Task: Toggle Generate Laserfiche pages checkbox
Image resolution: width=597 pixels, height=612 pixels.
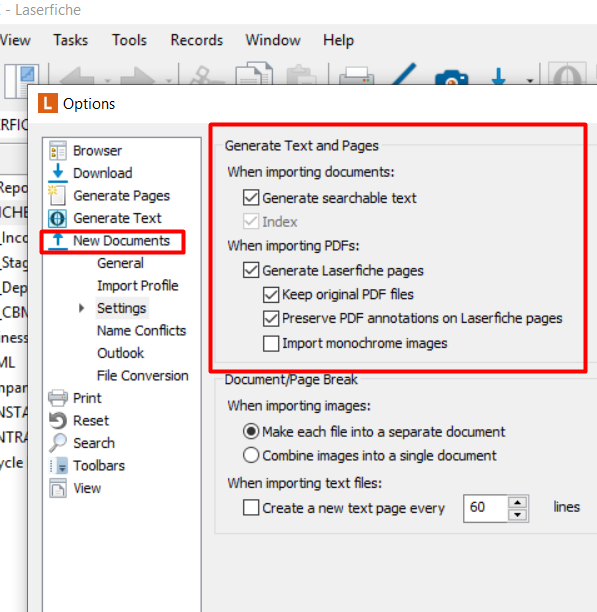Action: [251, 270]
